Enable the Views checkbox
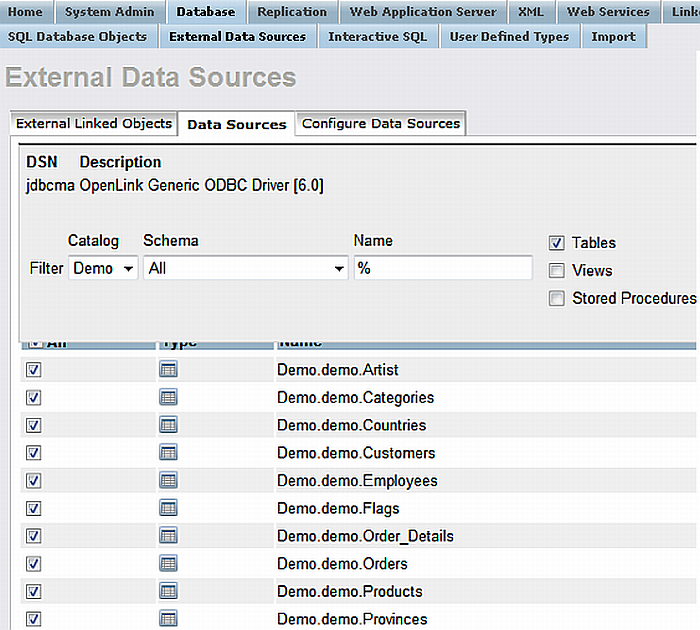Screen dimensions: 700x630 tap(557, 271)
